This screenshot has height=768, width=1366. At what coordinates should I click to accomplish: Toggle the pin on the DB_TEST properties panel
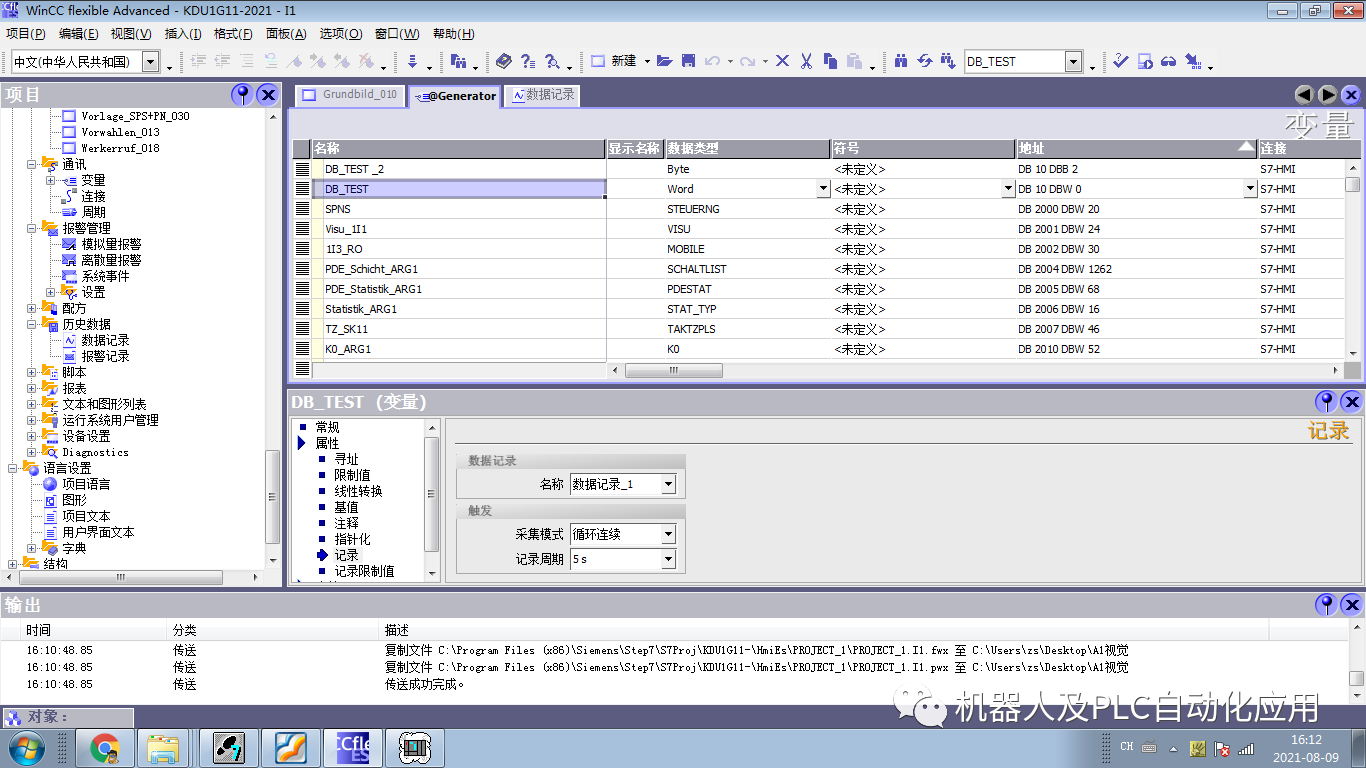tap(1325, 402)
